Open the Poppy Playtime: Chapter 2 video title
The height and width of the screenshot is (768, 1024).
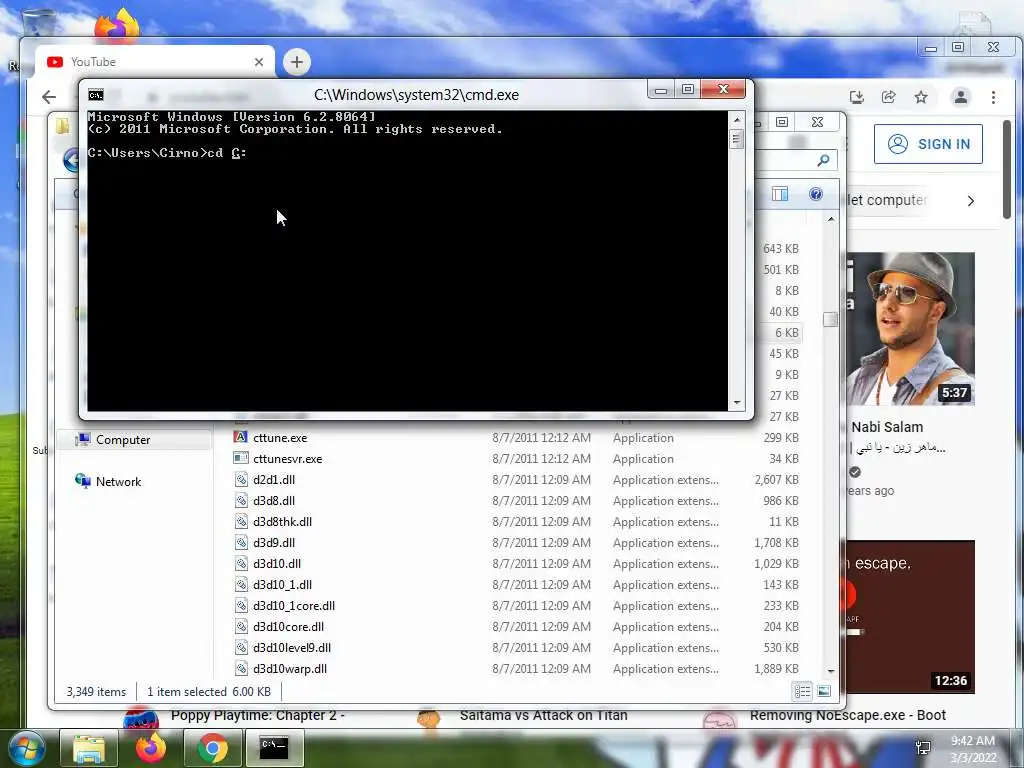pyautogui.click(x=257, y=715)
